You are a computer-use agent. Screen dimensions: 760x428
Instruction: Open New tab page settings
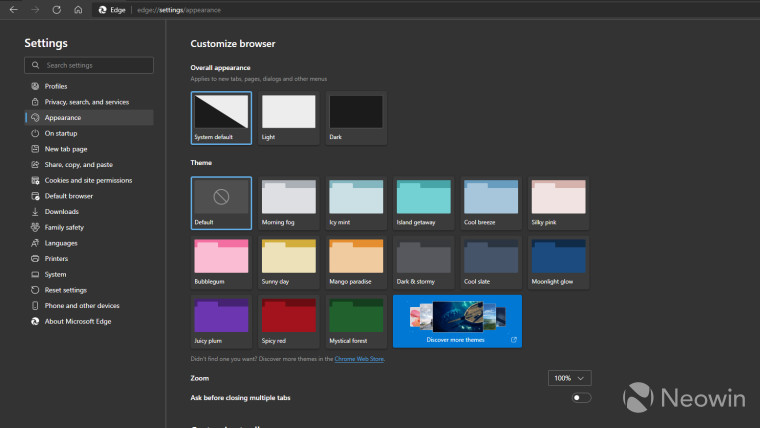point(89,149)
